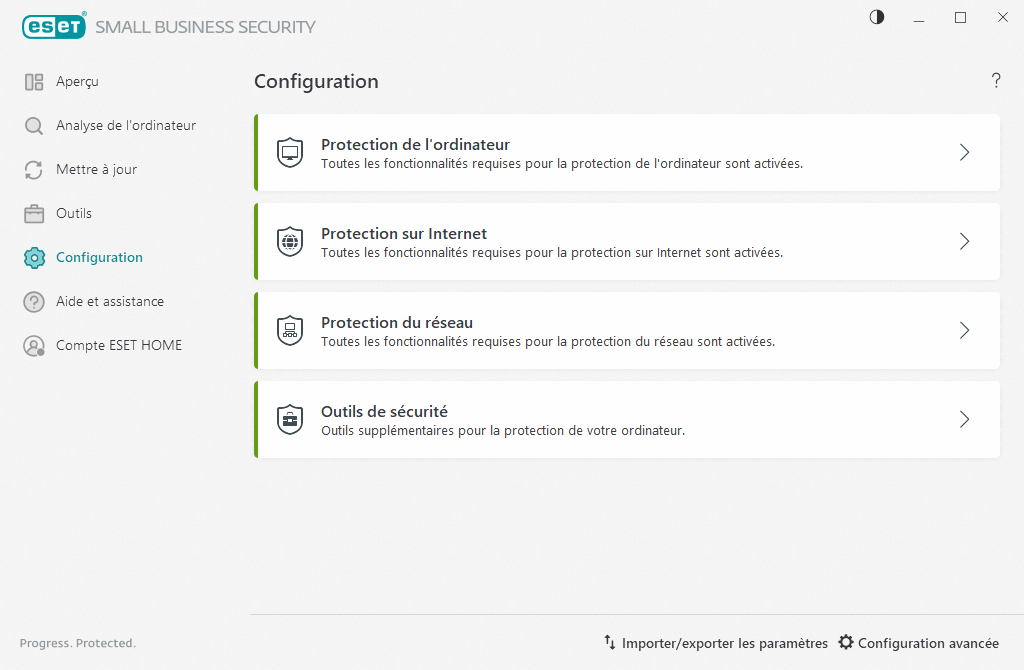Image resolution: width=1024 pixels, height=670 pixels.
Task: Open Importer/exporter les paramètres
Action: click(x=715, y=643)
